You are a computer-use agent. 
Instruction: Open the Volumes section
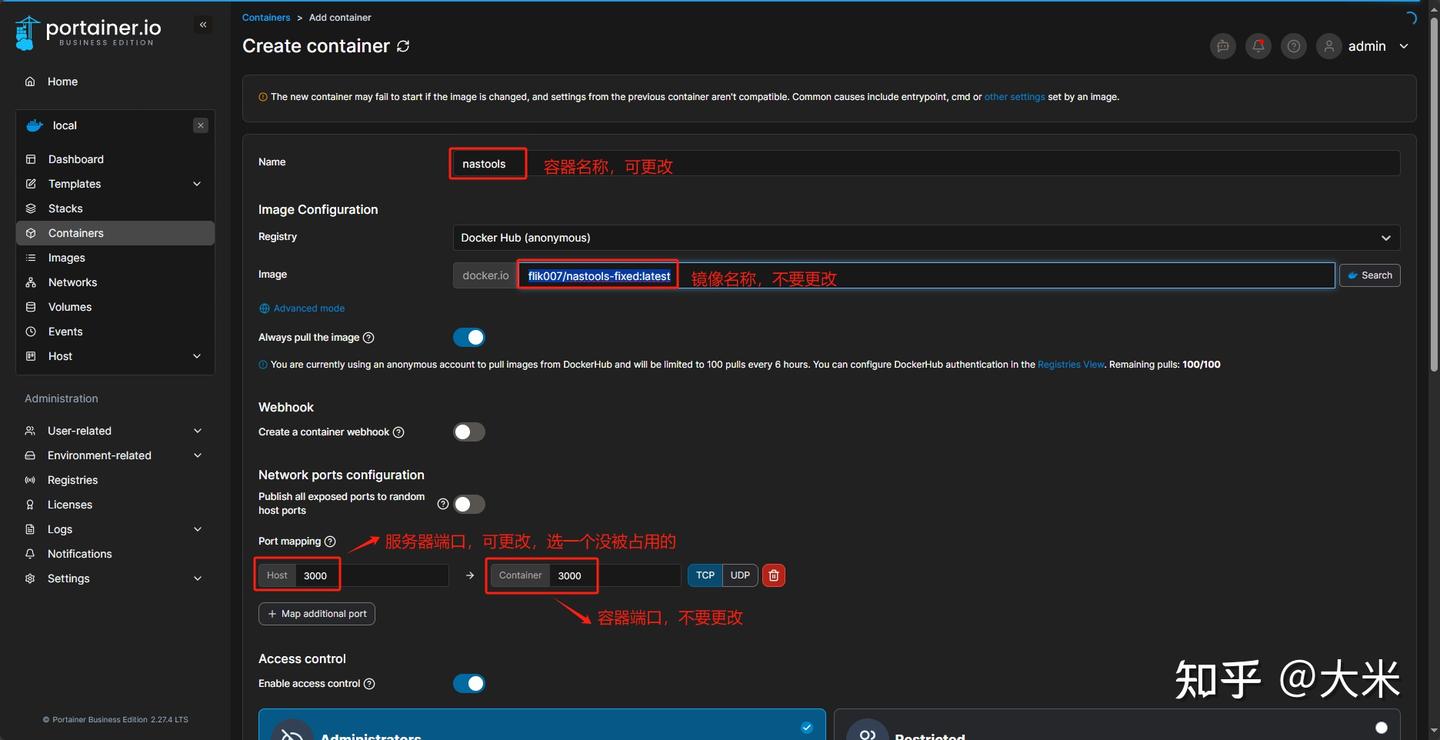(x=69, y=306)
